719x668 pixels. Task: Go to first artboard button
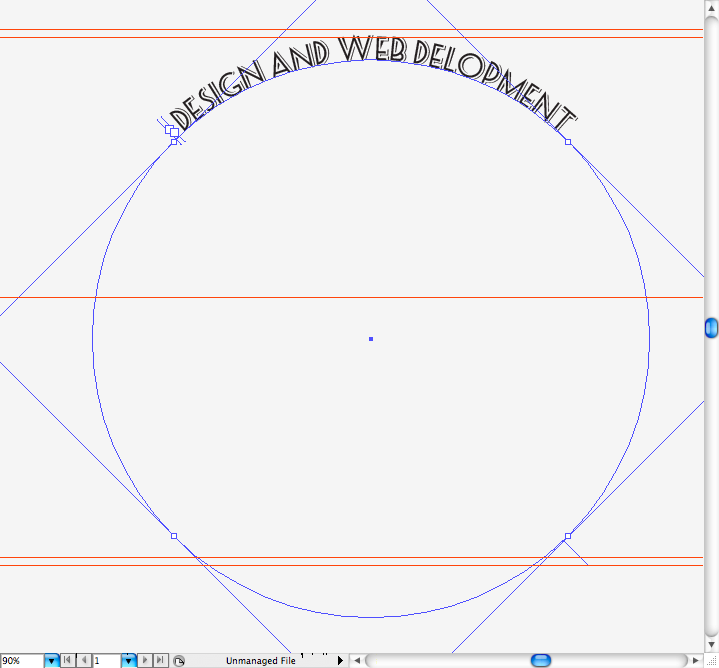pyautogui.click(x=67, y=660)
